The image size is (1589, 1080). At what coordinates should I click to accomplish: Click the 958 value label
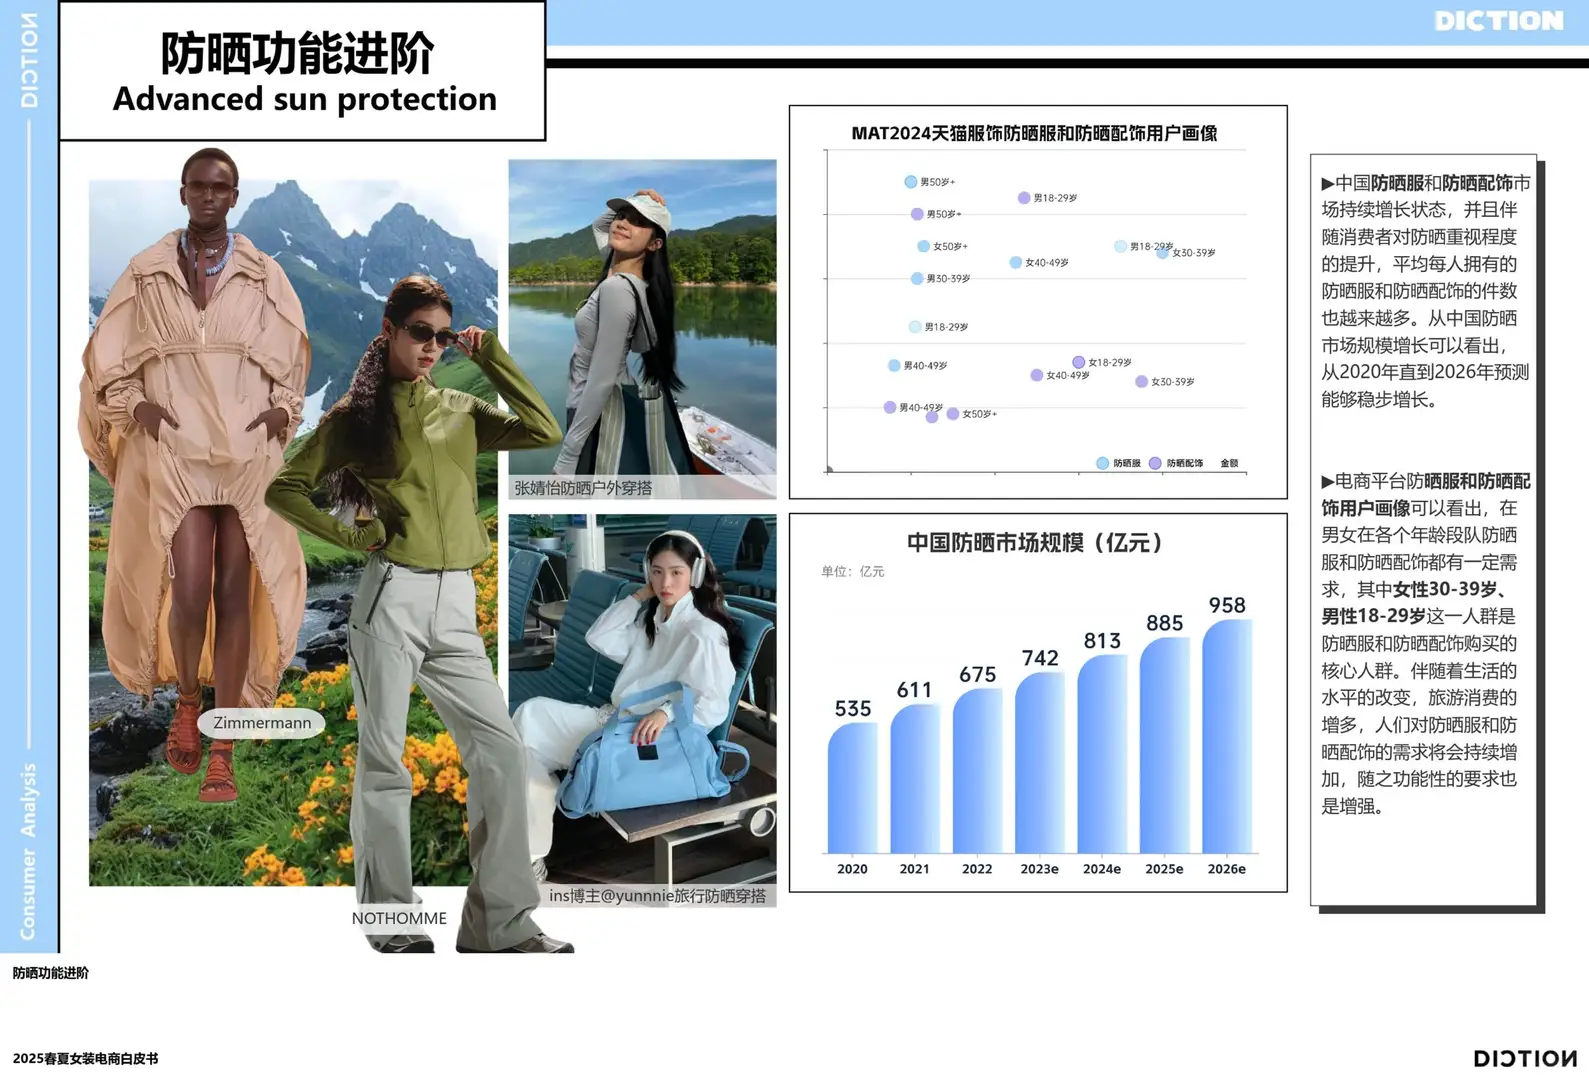pos(1227,605)
